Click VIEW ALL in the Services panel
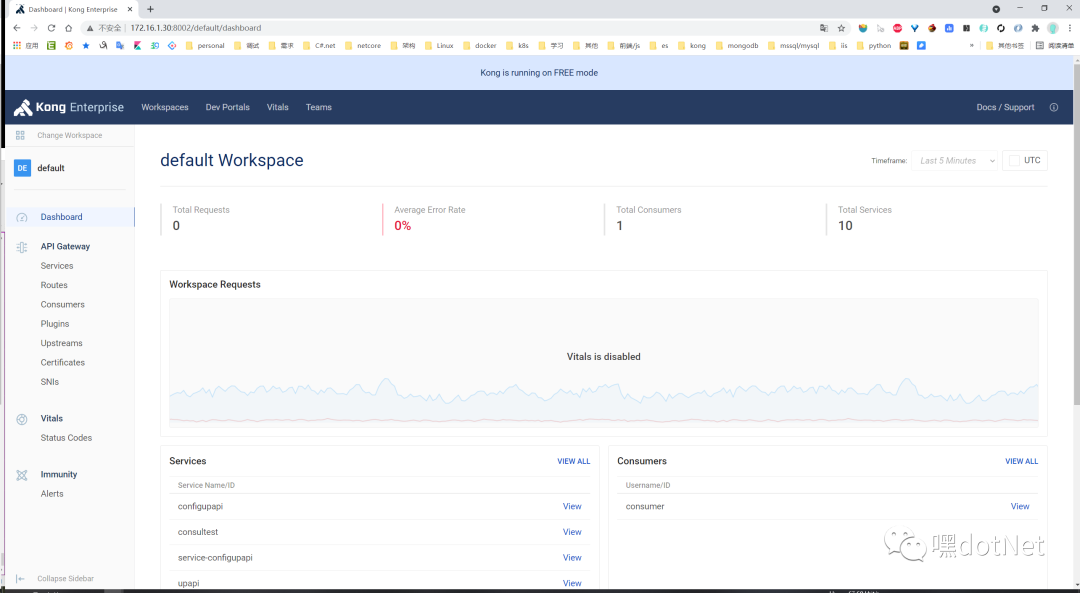The width and height of the screenshot is (1080, 593). (574, 461)
